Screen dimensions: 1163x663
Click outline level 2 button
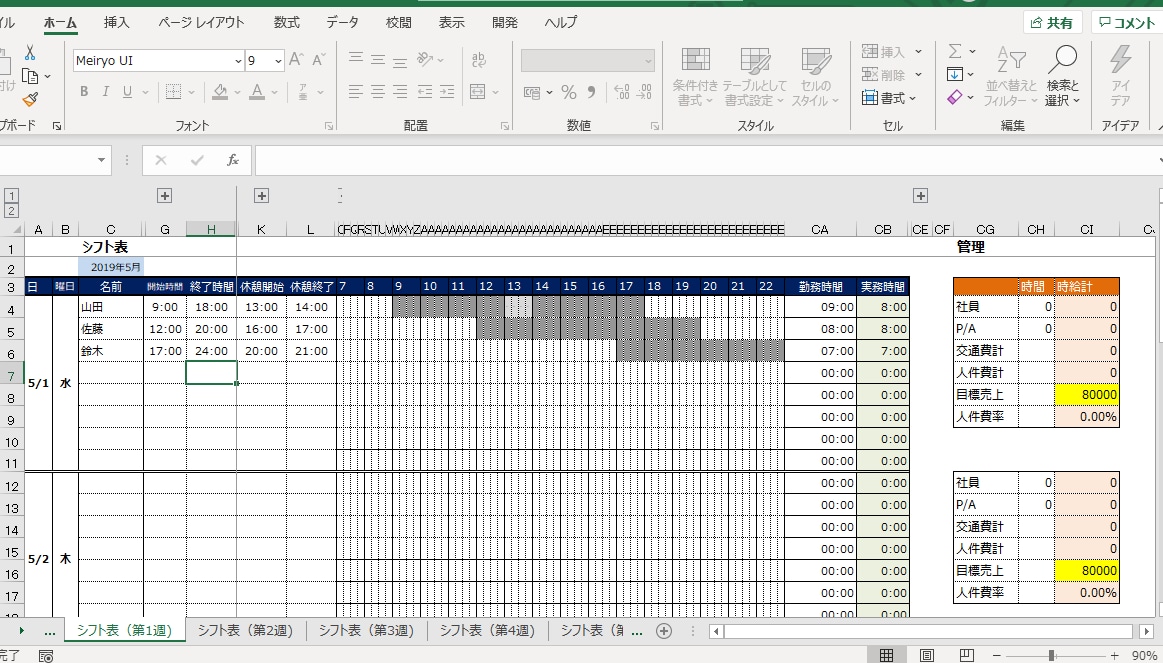tap(11, 211)
